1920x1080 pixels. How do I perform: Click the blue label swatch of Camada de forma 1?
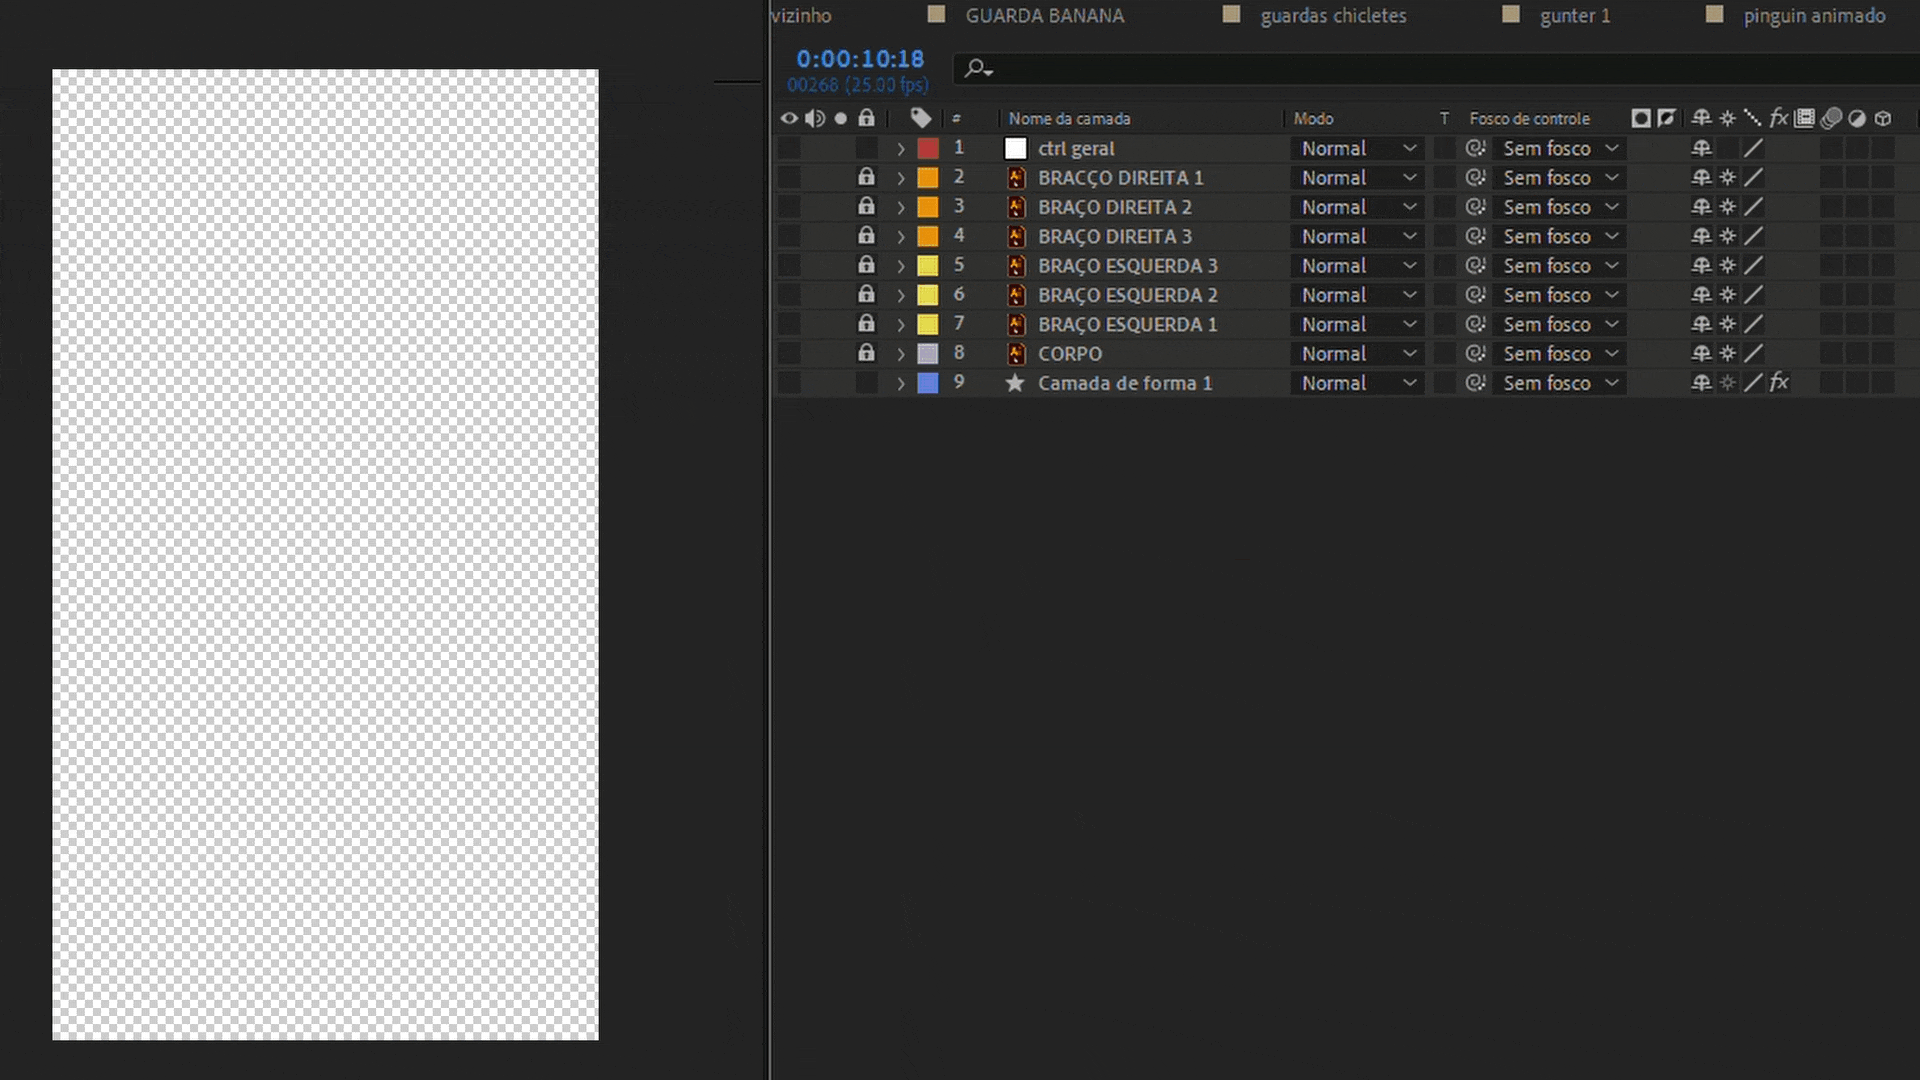click(928, 383)
